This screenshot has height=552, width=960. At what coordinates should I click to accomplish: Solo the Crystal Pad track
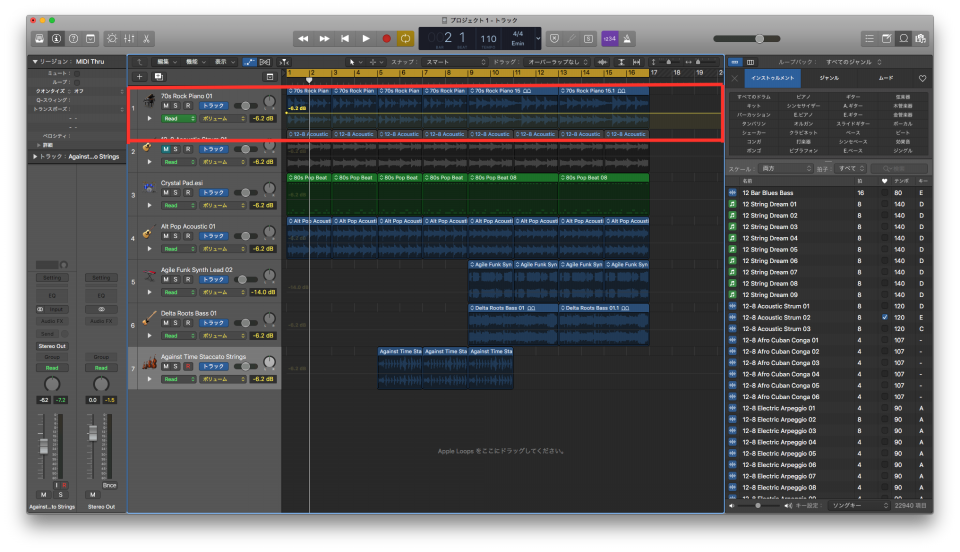click(176, 192)
